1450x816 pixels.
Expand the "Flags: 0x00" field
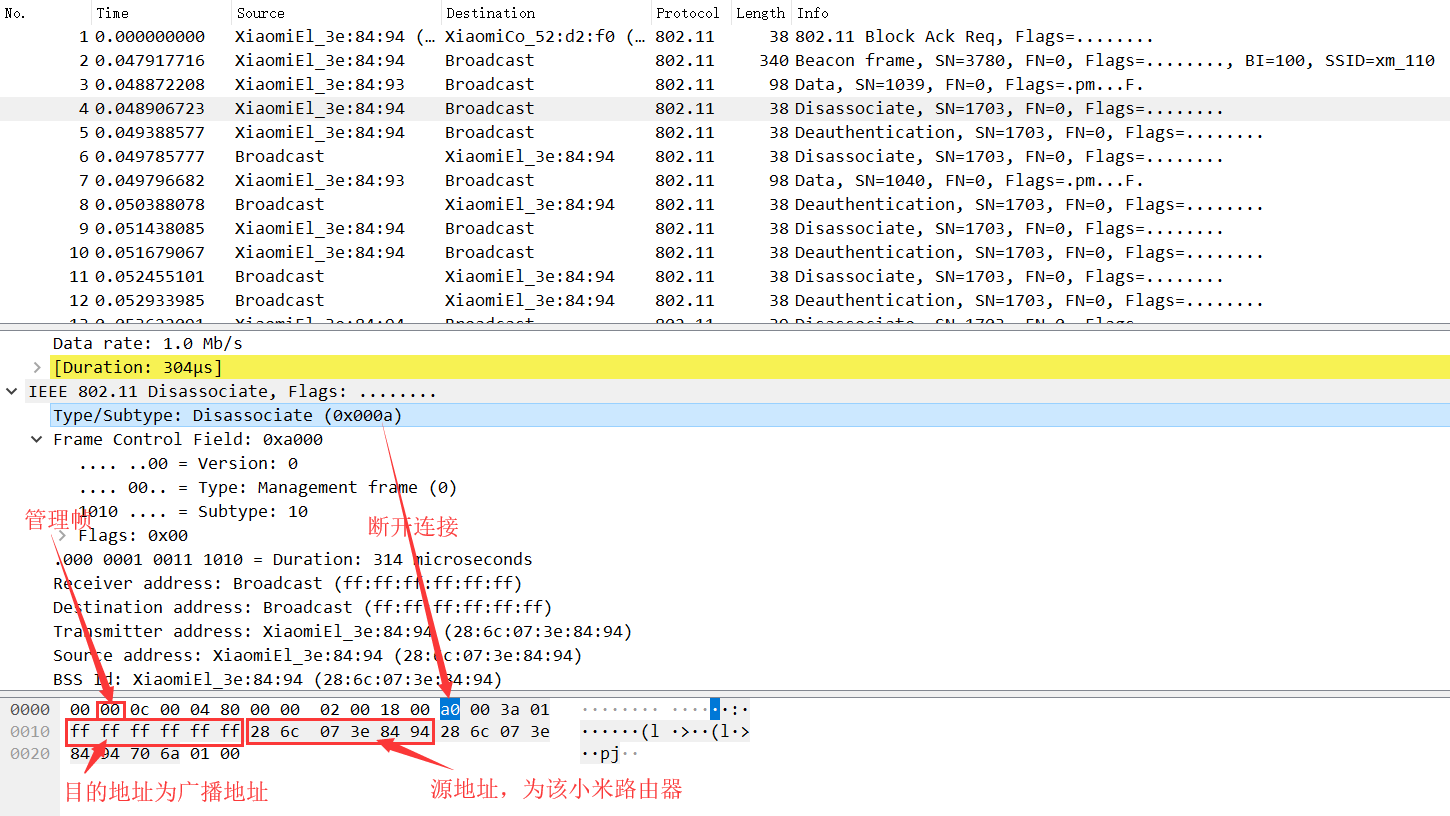(62, 535)
